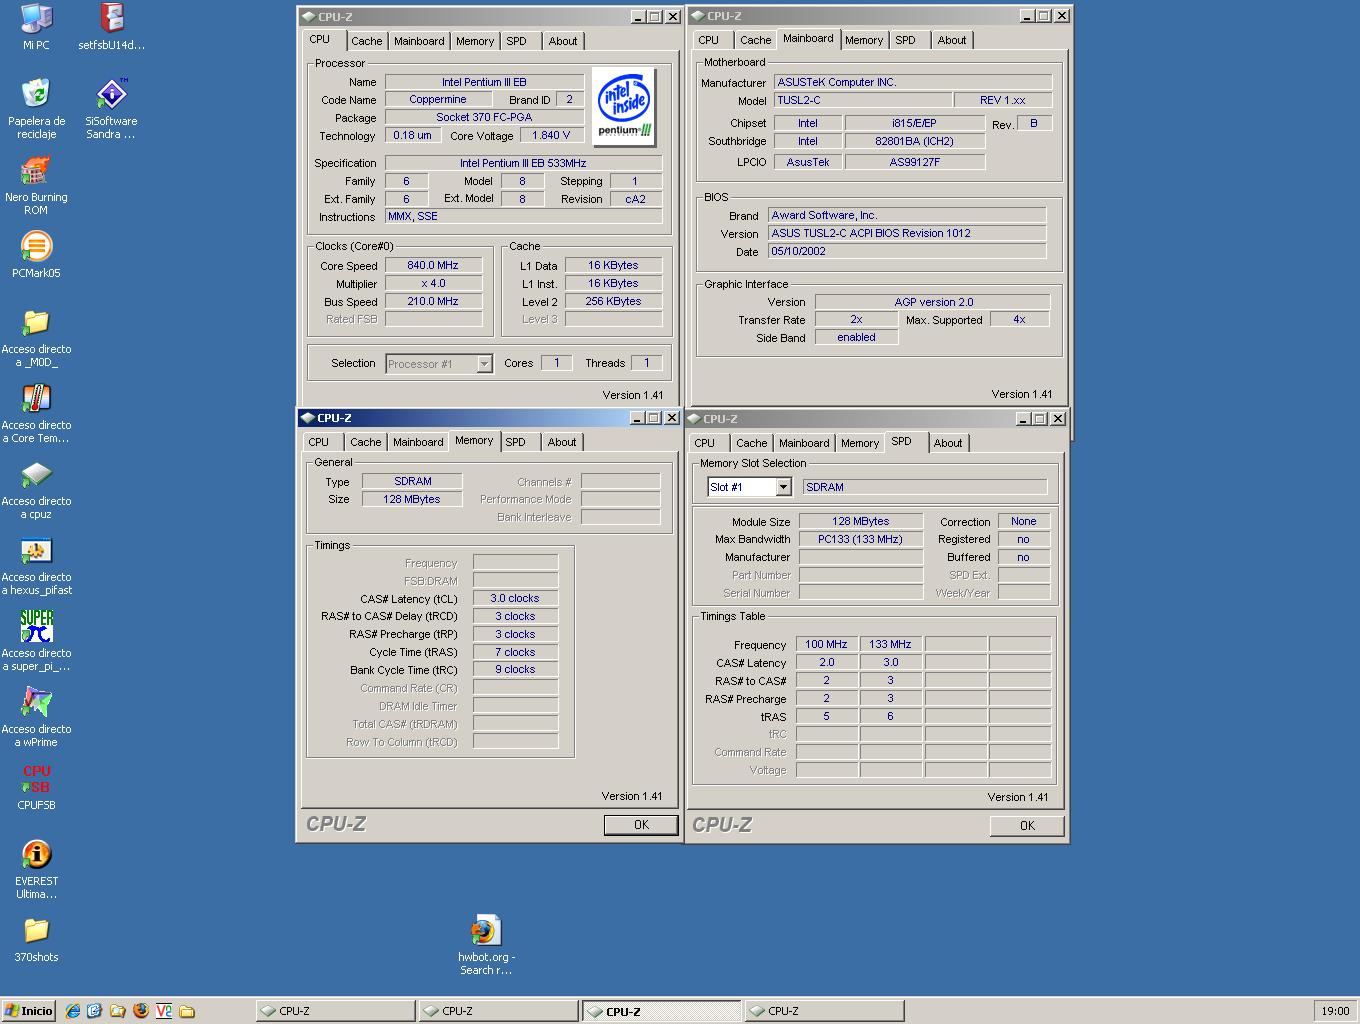Click the Cycle Time (tRAS) value 7 clocks
This screenshot has width=1360, height=1024.
pos(515,652)
